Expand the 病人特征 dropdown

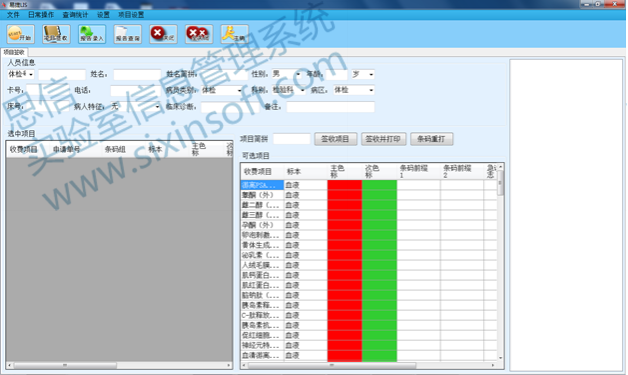(157, 107)
